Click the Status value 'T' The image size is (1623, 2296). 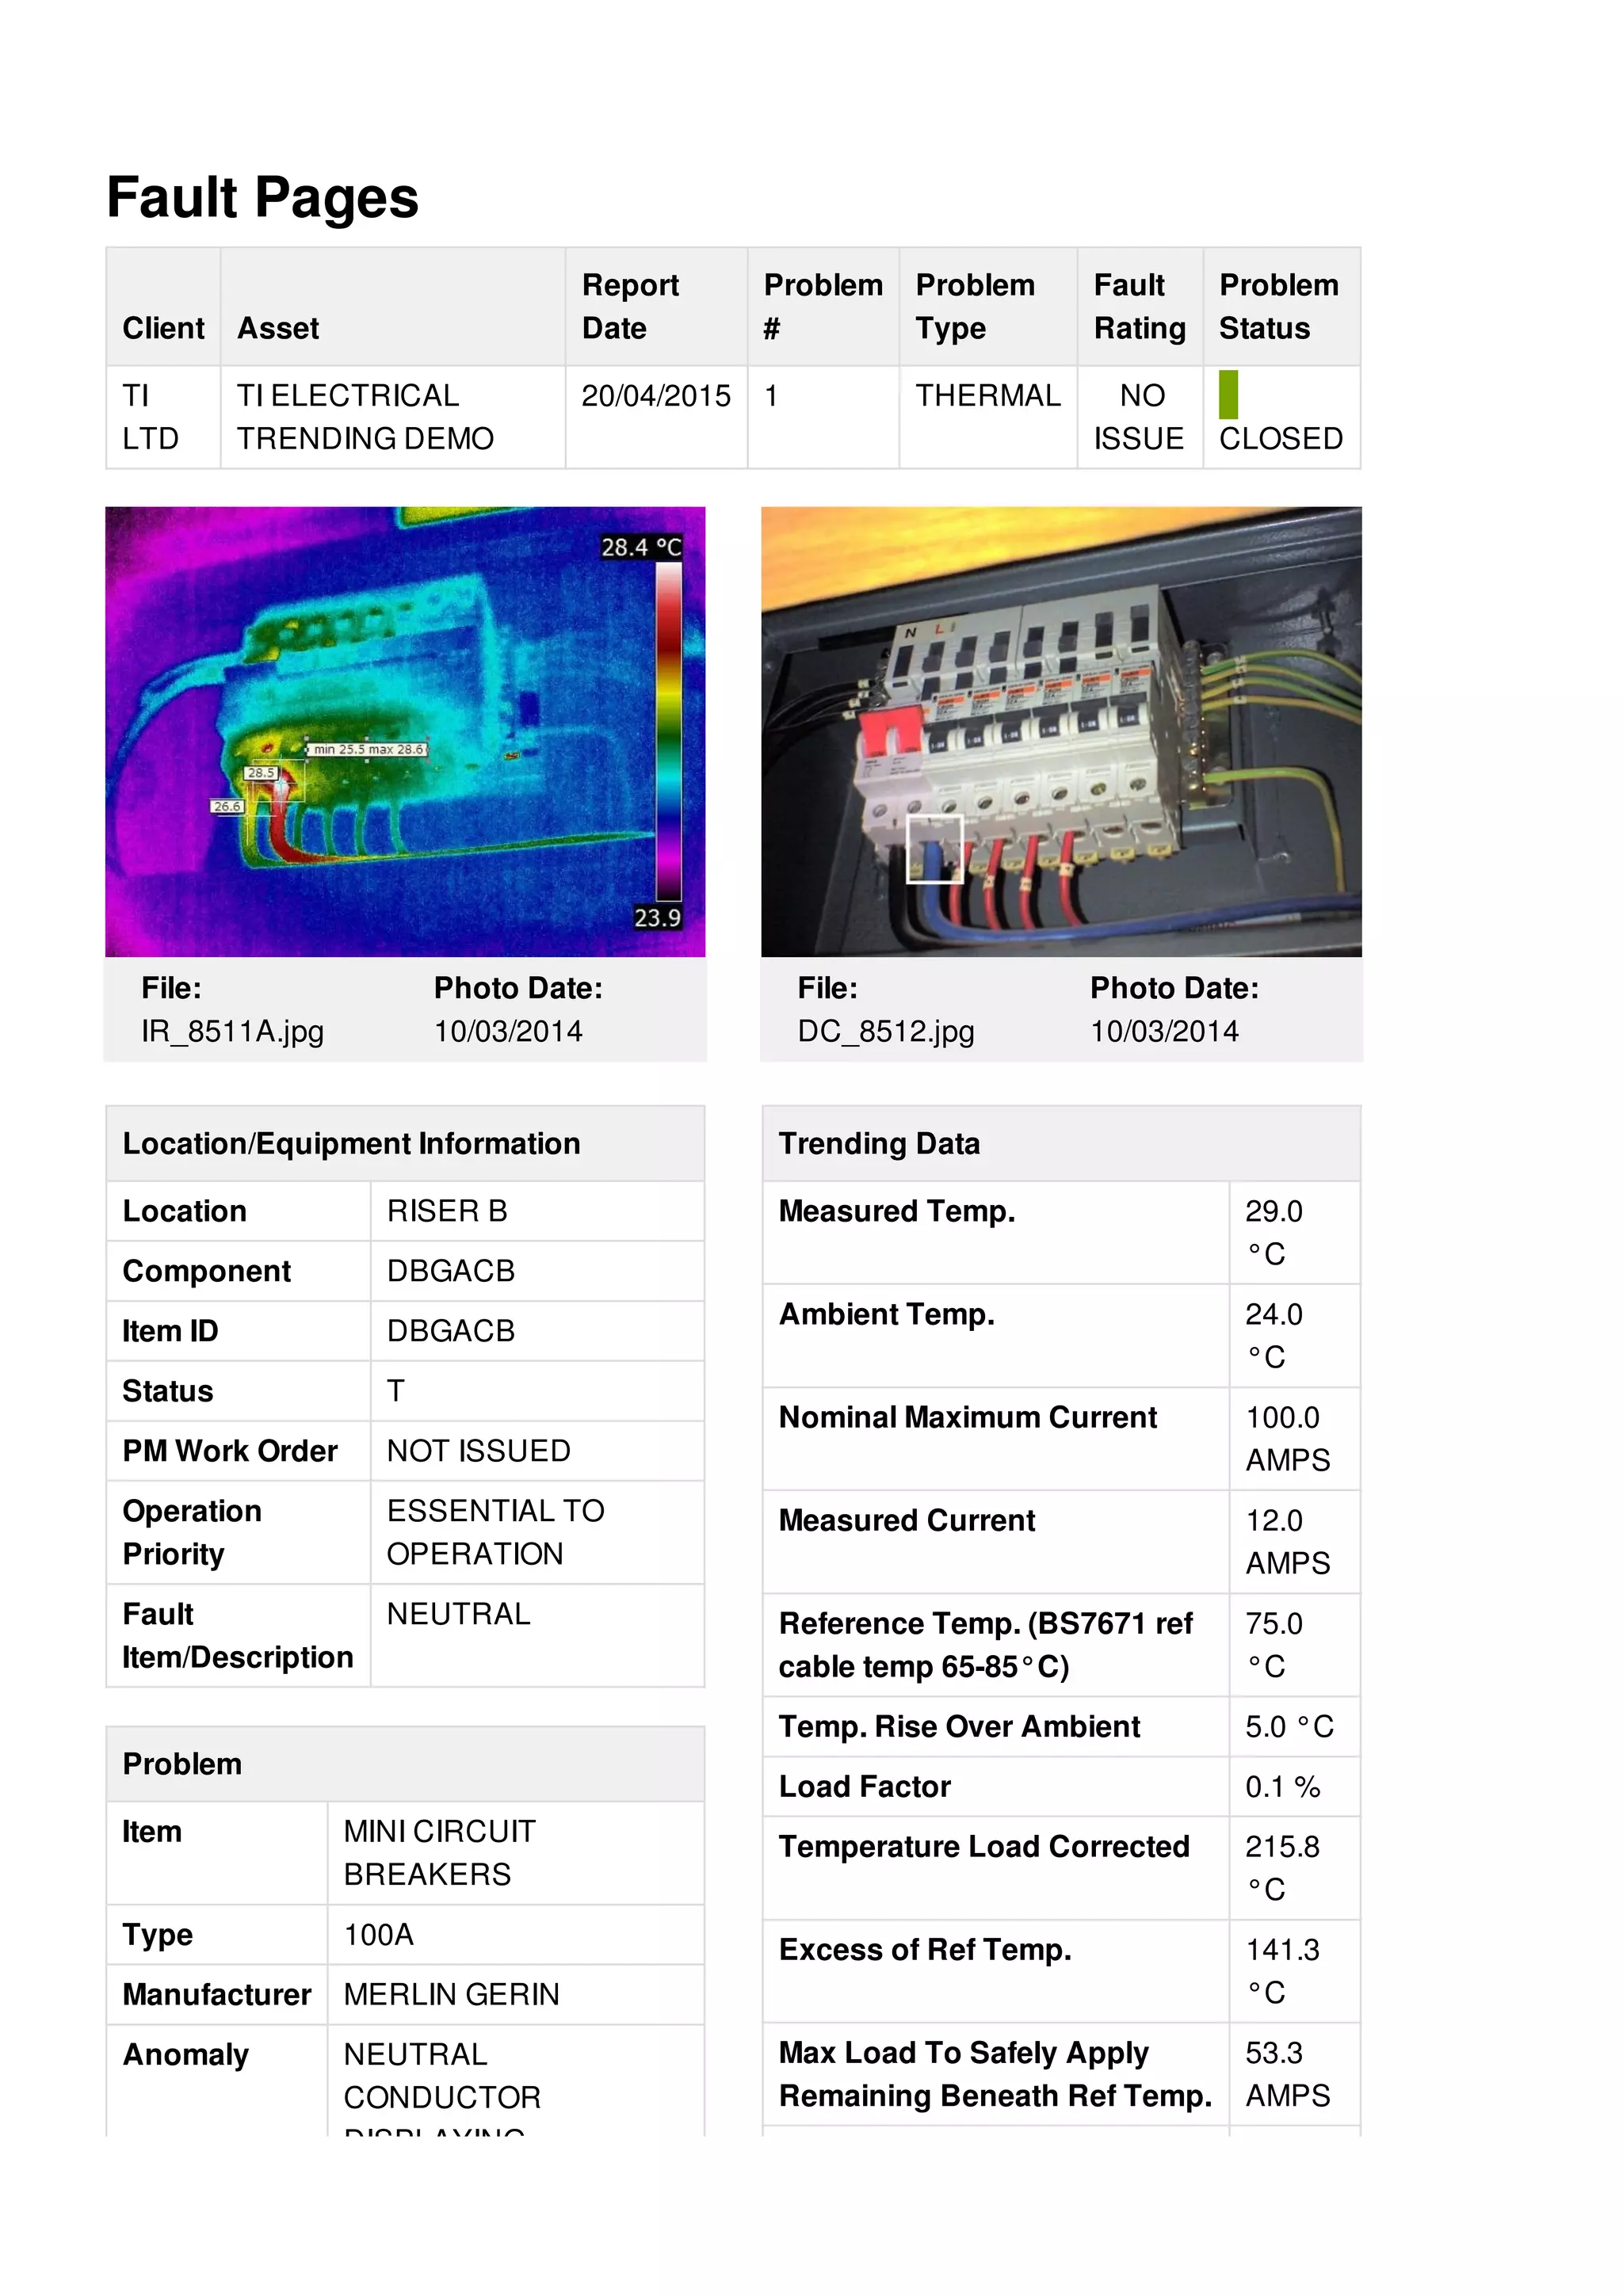(x=396, y=1391)
